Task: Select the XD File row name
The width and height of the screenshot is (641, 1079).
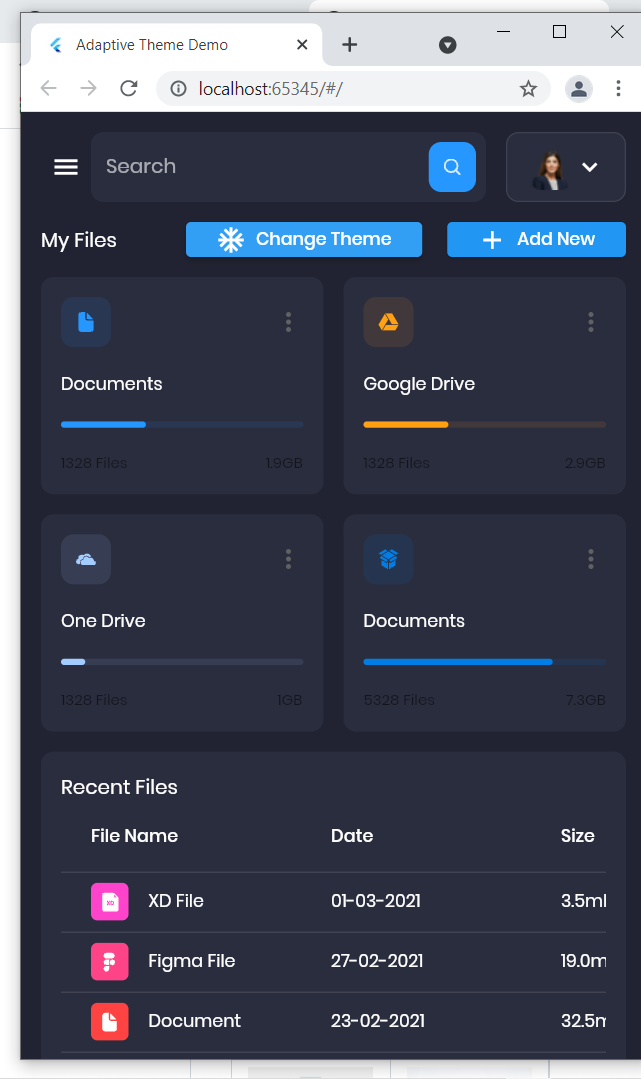Action: [x=176, y=901]
